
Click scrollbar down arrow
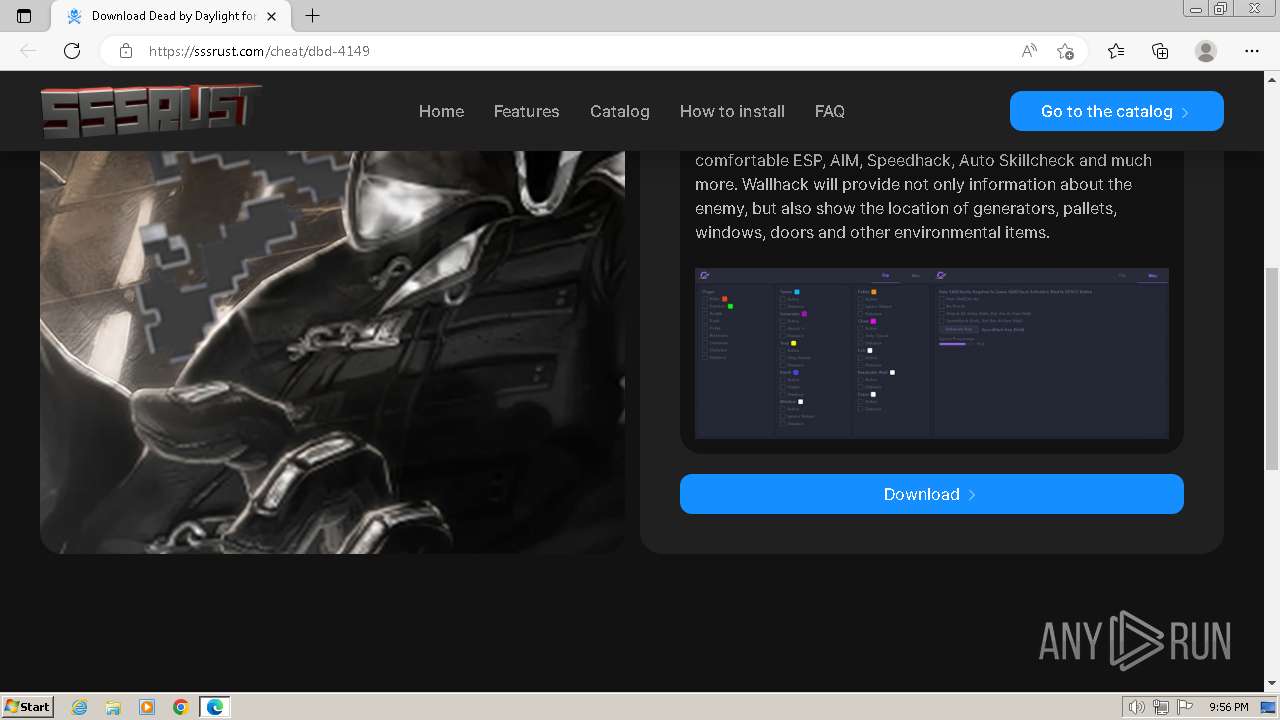coord(1272,683)
